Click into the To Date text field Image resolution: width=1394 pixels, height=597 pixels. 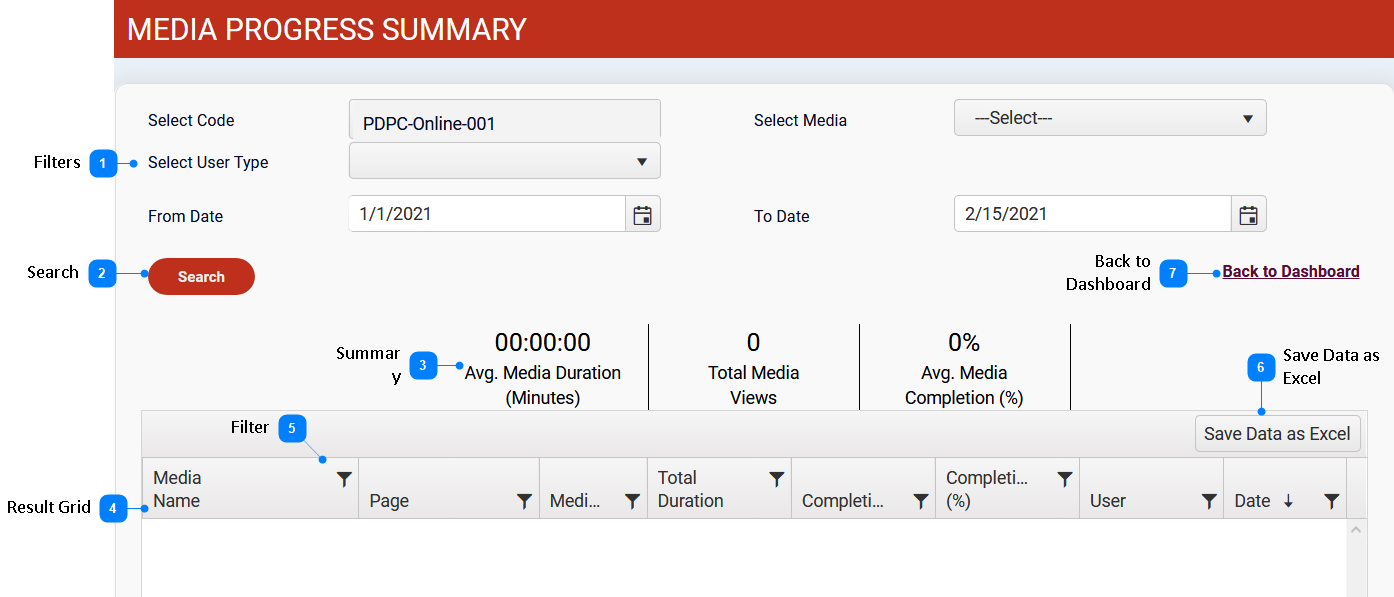(1092, 214)
